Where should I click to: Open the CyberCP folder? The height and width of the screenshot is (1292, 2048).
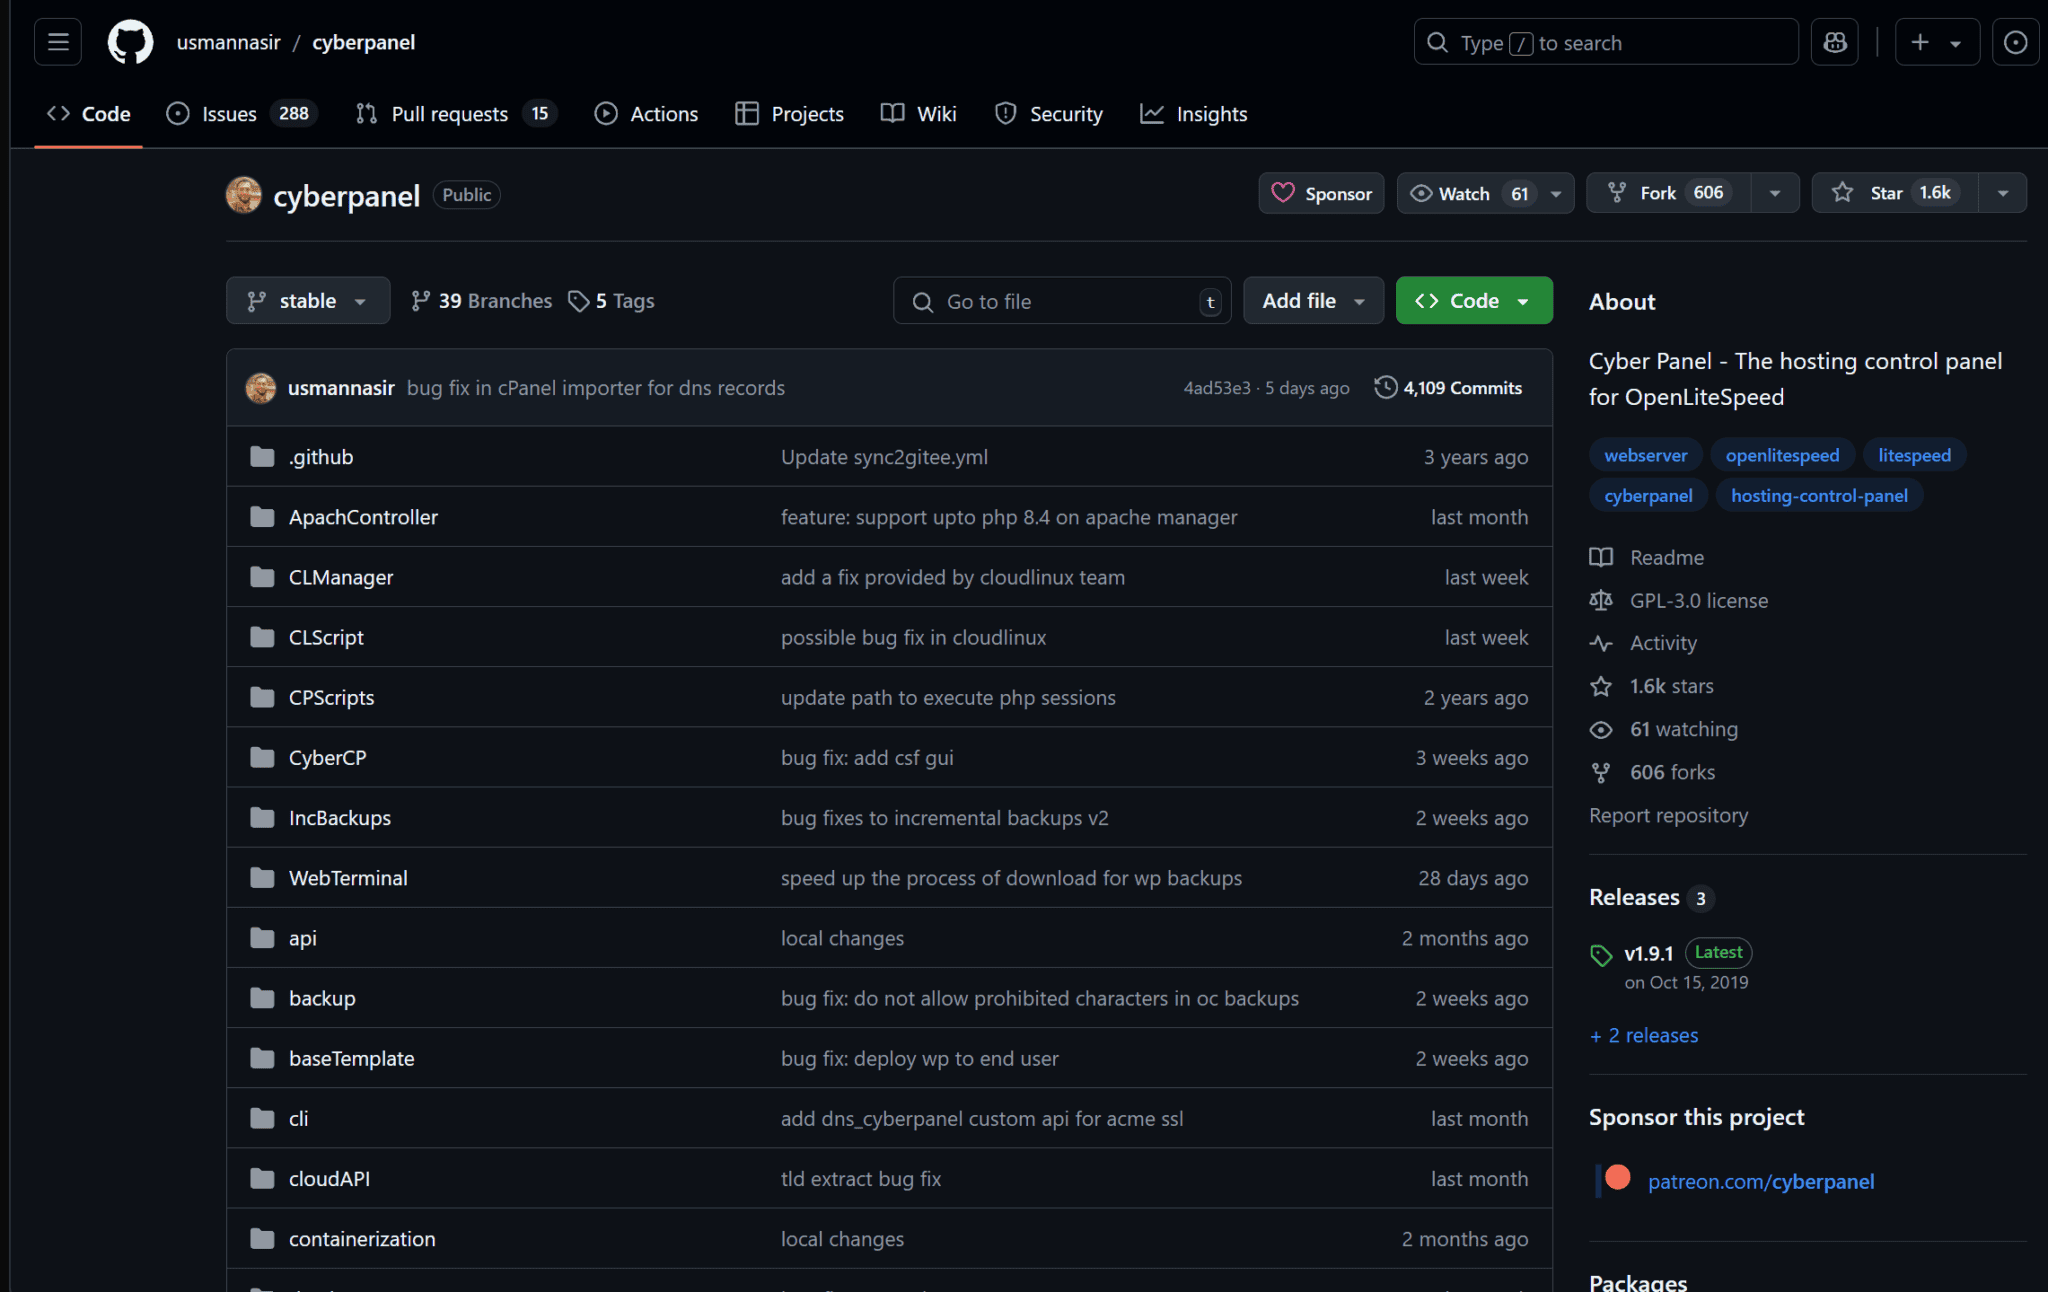click(327, 757)
